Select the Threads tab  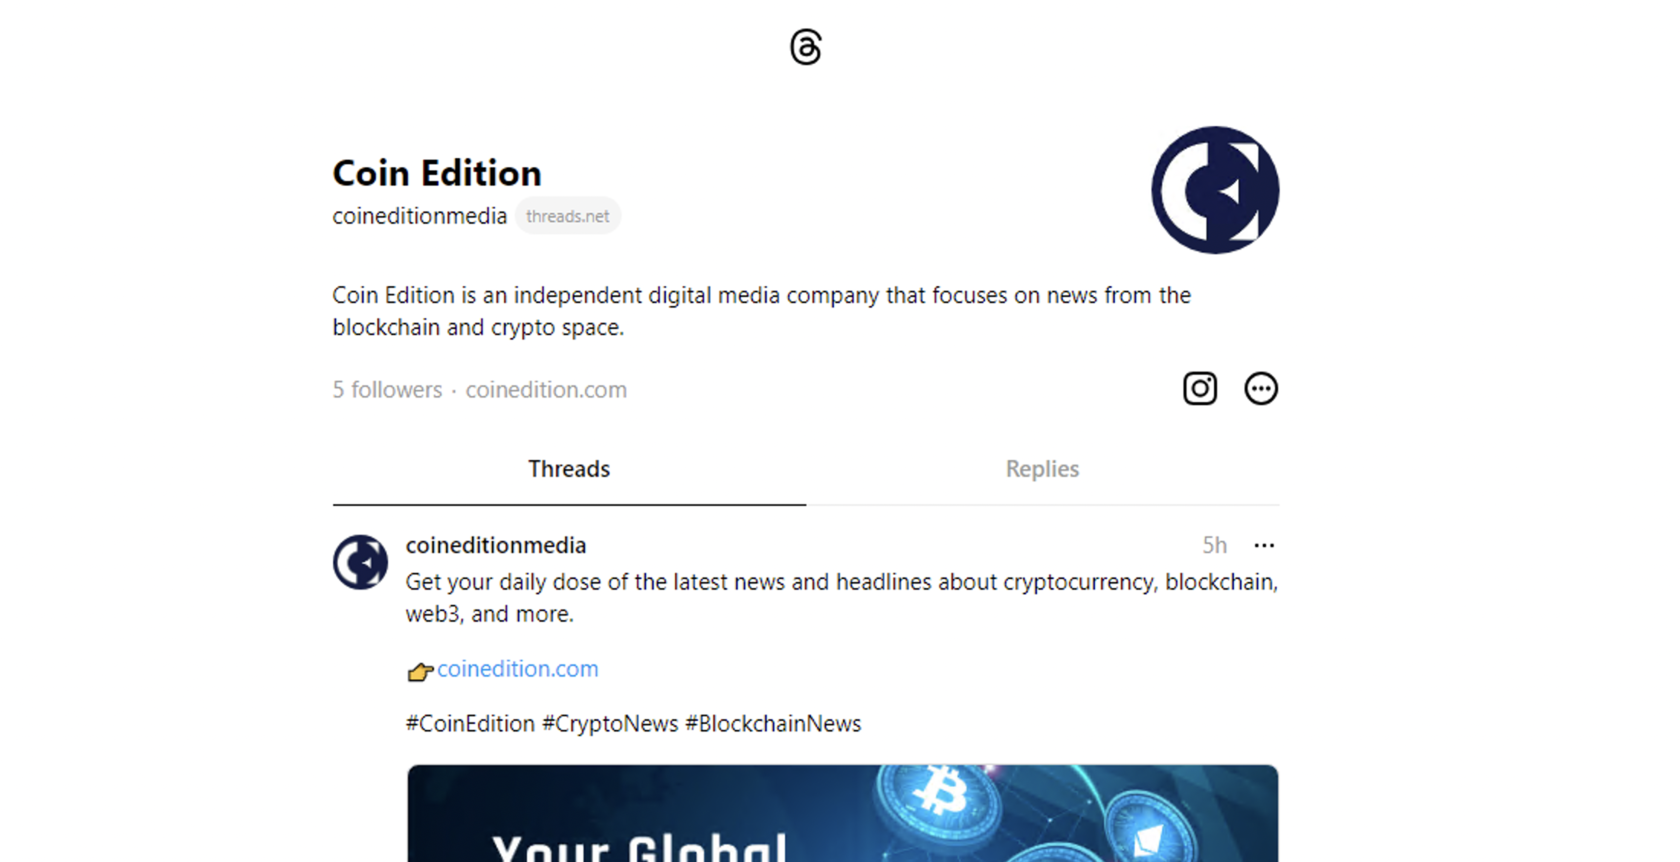click(x=569, y=469)
